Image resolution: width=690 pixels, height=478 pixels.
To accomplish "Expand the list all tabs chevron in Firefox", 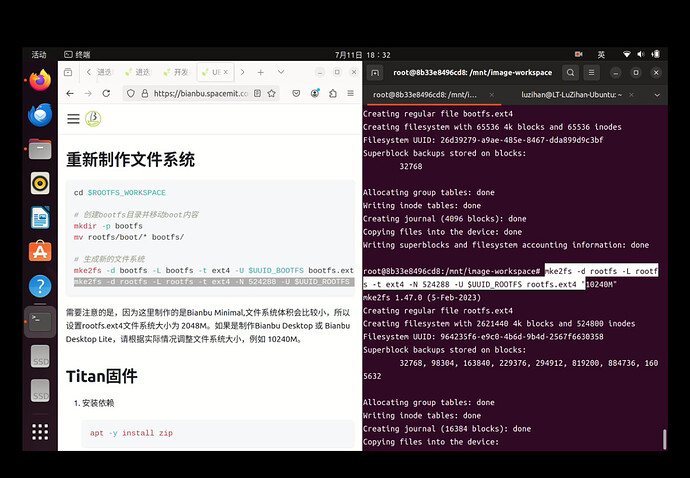I will [281, 72].
